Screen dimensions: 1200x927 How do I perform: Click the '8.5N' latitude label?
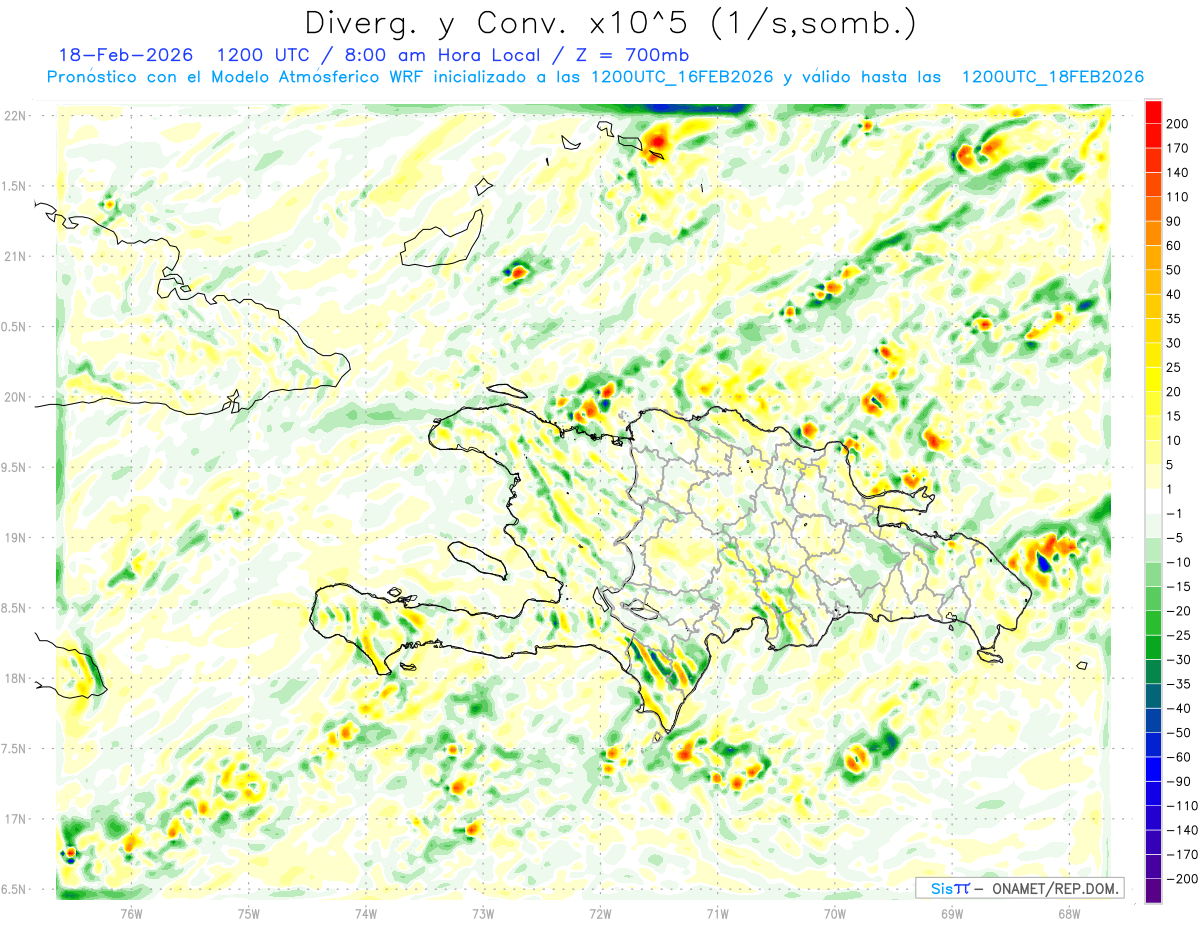pos(14,608)
